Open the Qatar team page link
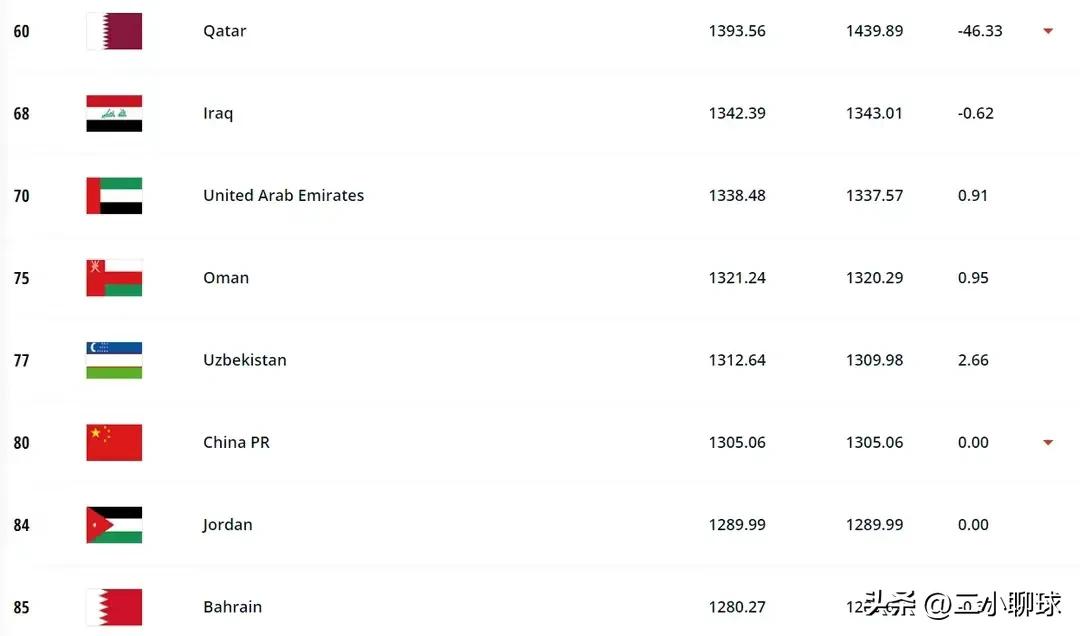 click(224, 30)
